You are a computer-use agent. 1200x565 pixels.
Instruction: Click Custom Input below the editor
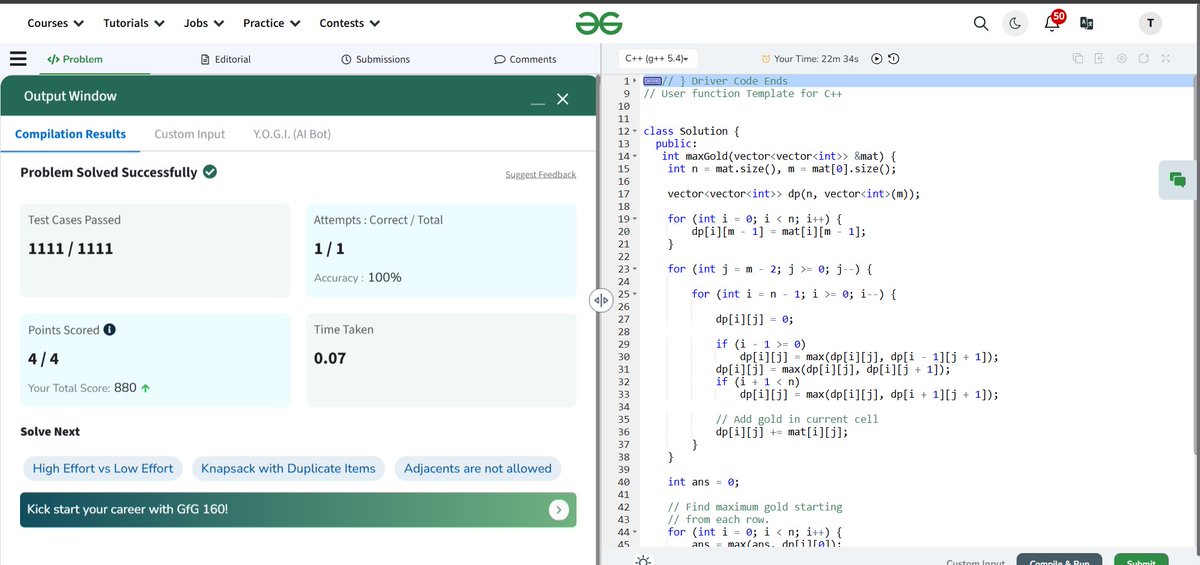975,562
